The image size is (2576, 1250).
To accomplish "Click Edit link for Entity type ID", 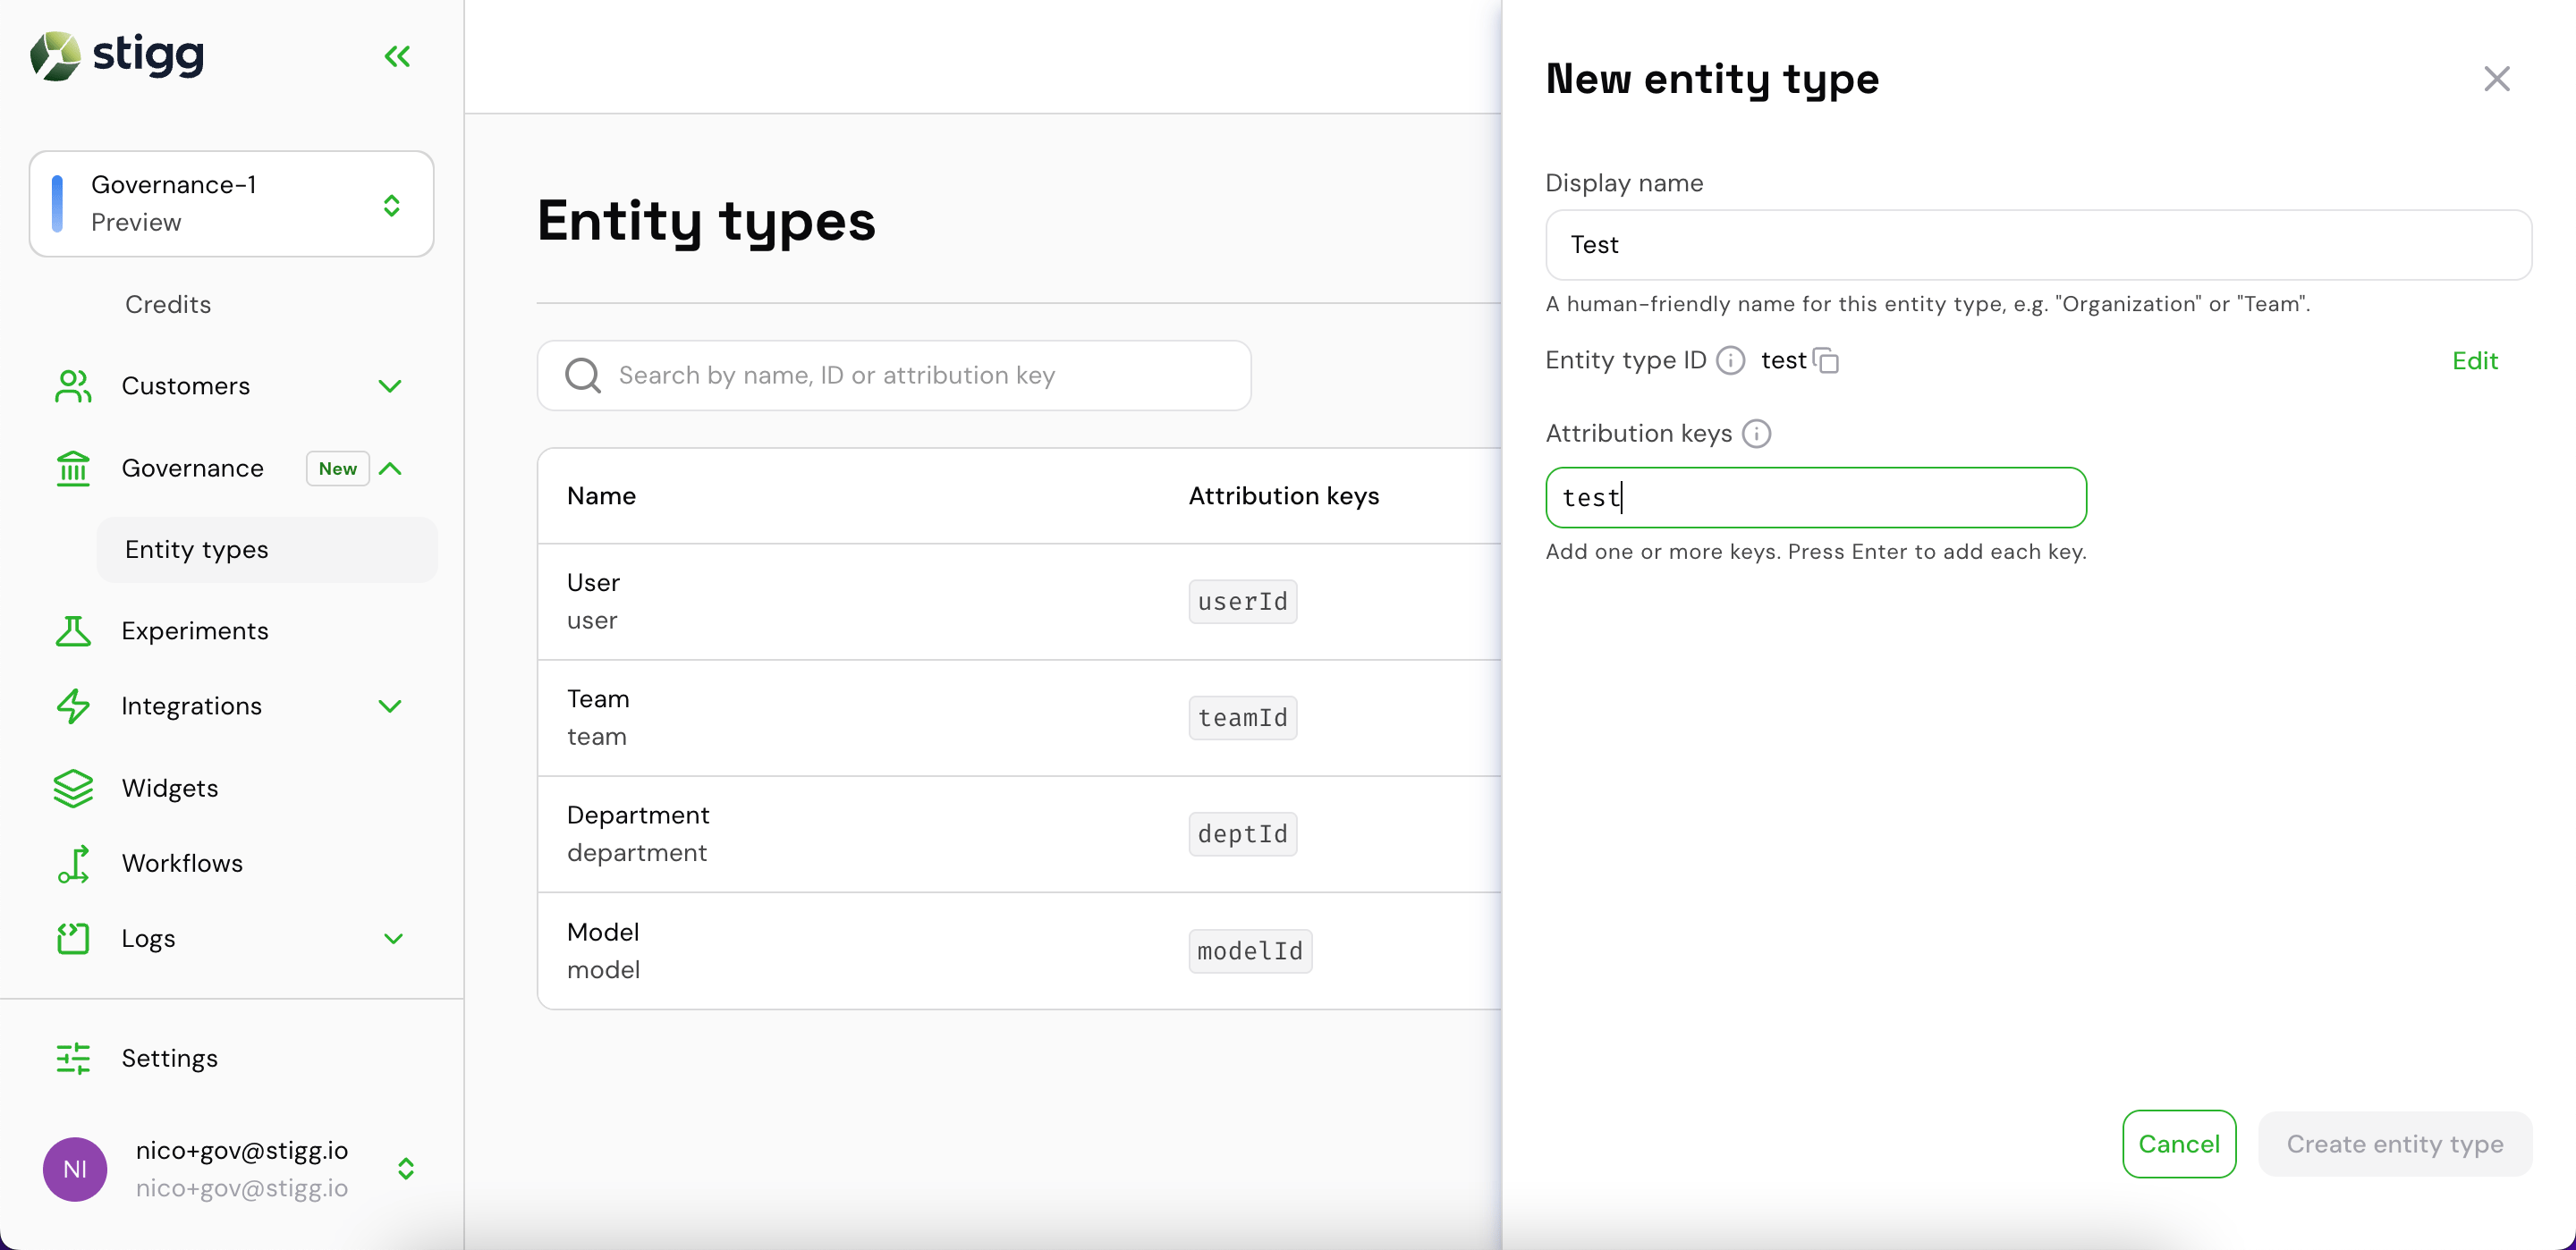I will [2474, 360].
